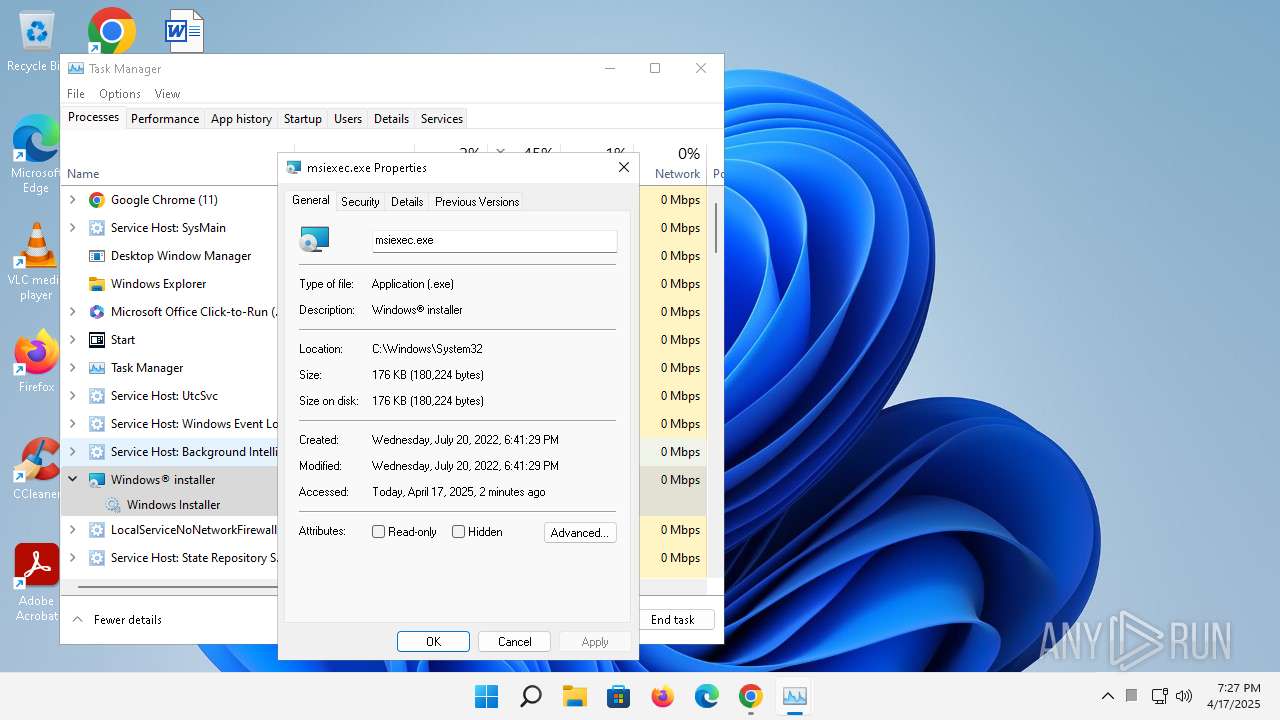
Task: Open the File menu in Task Manager
Action: coord(76,94)
